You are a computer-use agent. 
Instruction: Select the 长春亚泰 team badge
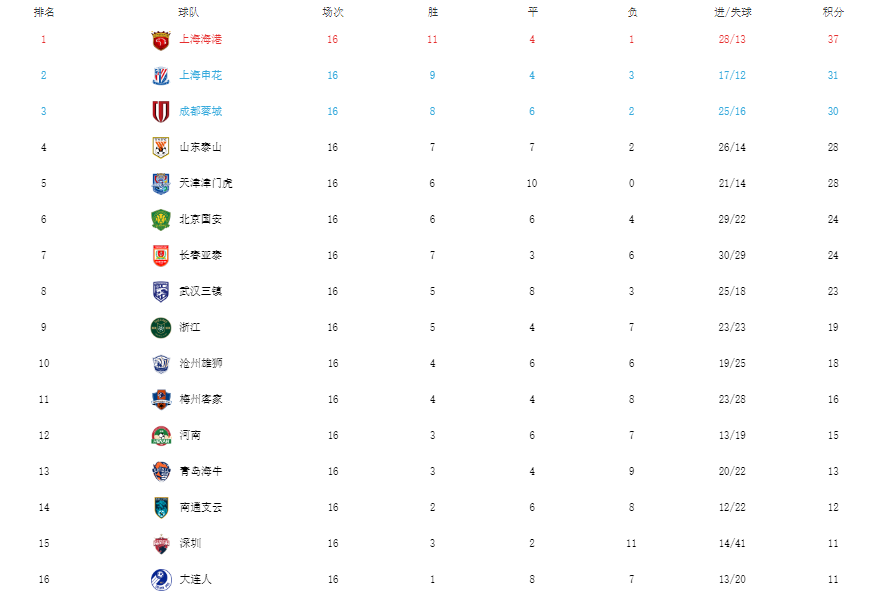(x=160, y=256)
